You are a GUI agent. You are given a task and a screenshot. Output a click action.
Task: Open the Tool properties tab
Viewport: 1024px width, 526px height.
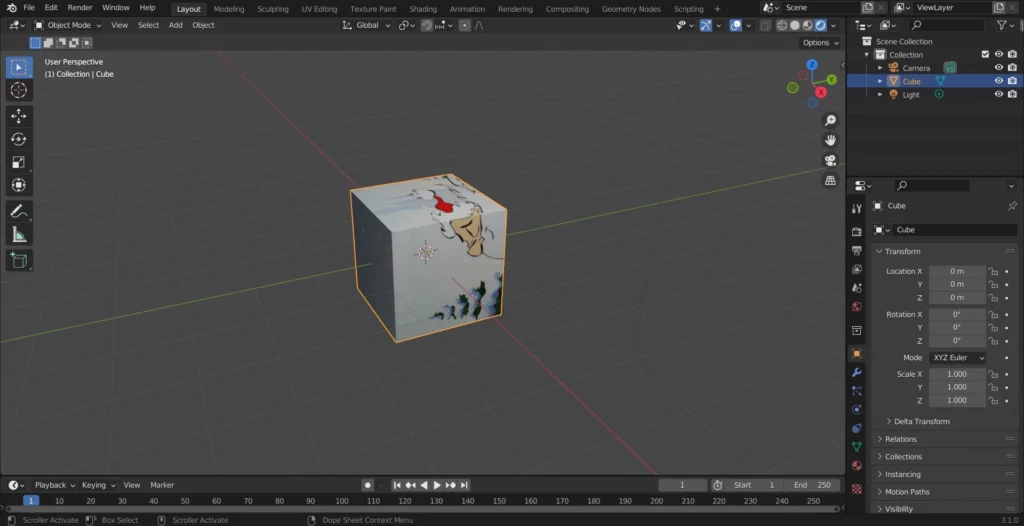(857, 208)
